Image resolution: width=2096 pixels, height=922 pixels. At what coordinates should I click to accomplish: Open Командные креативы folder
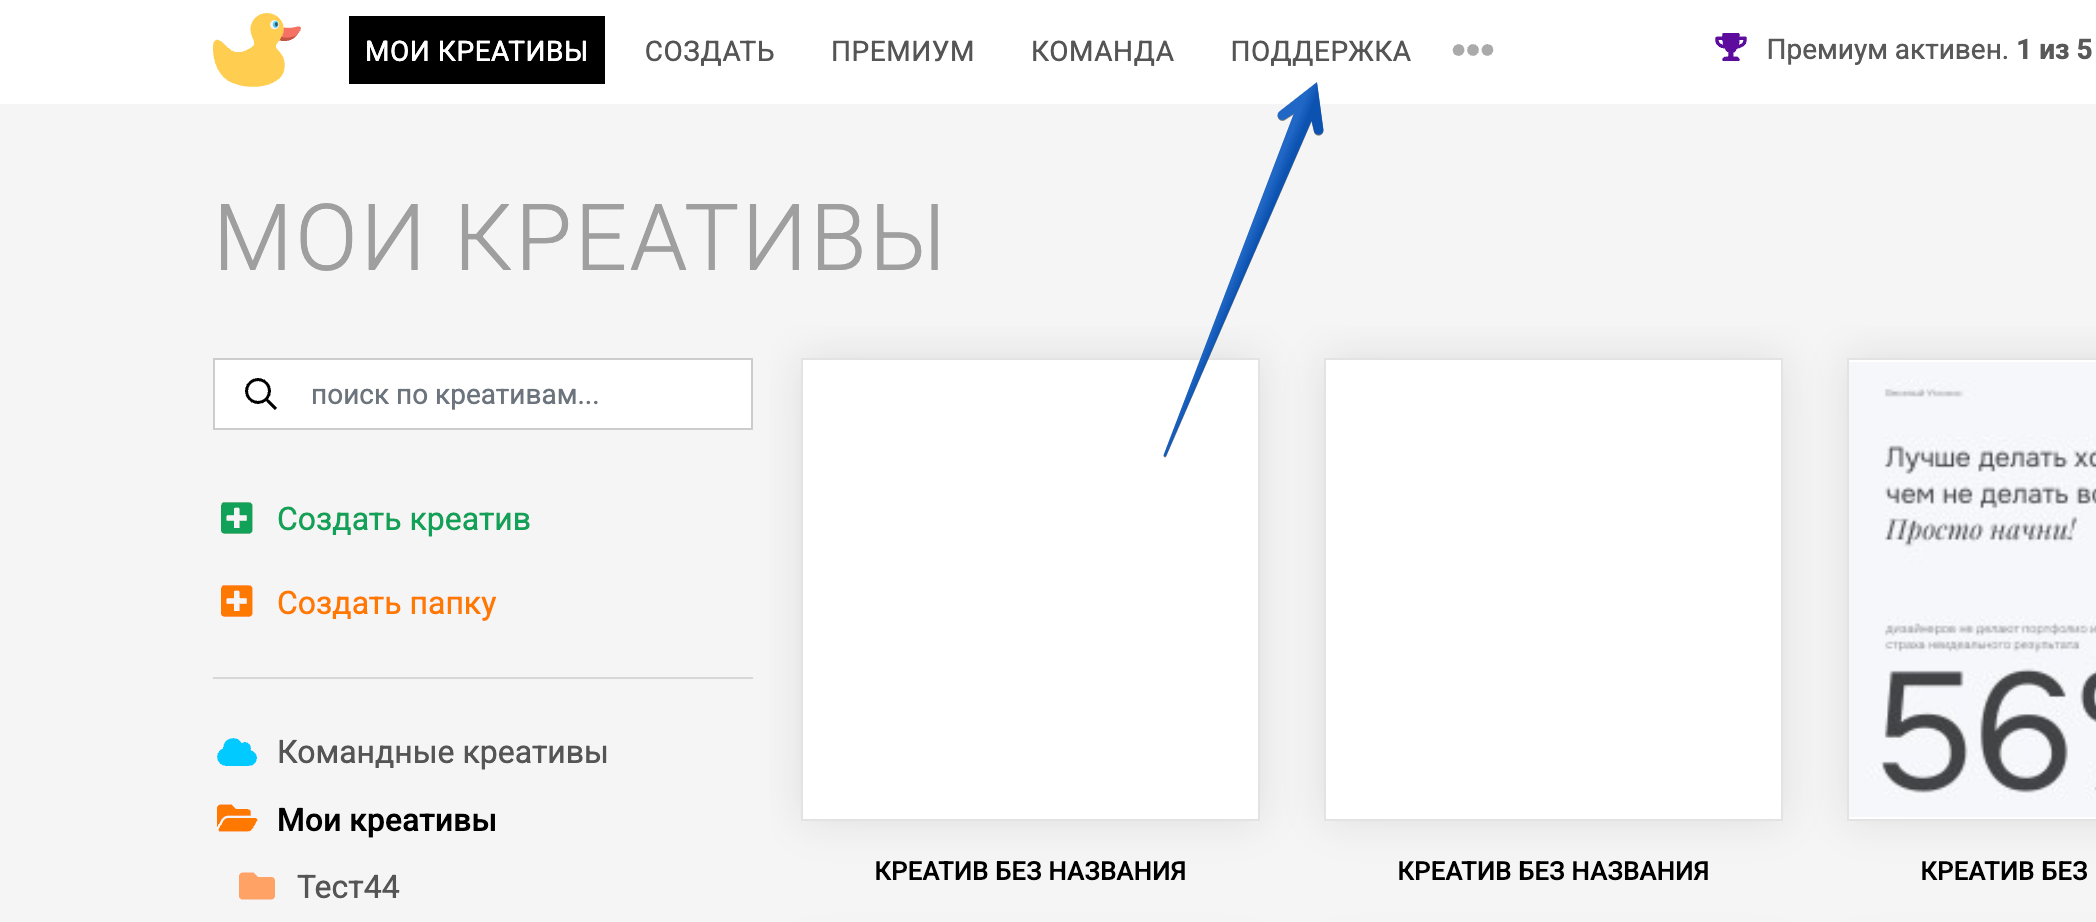(x=442, y=752)
